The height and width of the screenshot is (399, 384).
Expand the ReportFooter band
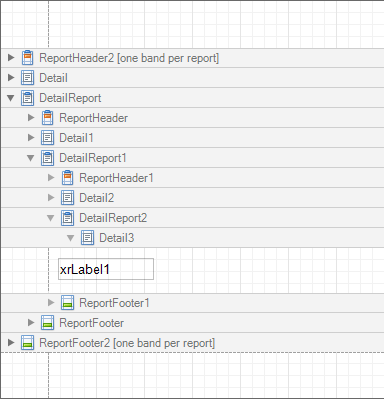31,322
